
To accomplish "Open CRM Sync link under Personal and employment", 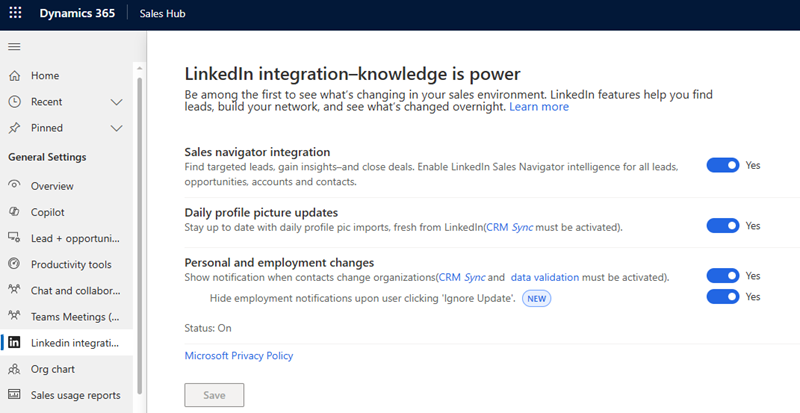I will (x=462, y=277).
